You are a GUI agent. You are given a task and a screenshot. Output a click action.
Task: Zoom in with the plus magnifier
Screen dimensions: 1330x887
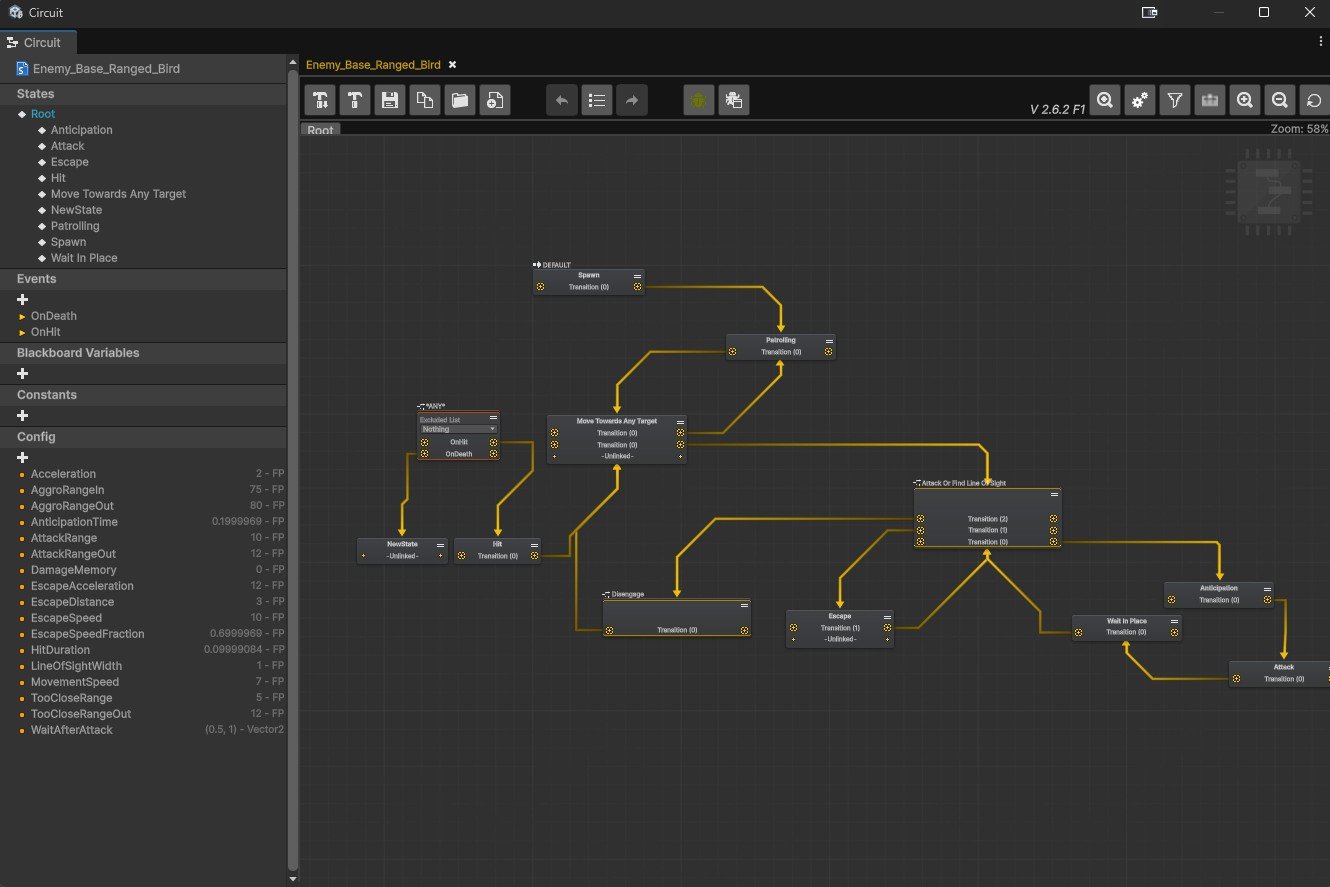(x=1245, y=100)
